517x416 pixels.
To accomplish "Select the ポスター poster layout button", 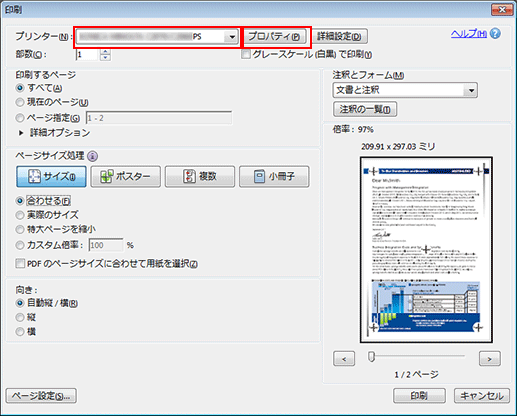I will tap(126, 176).
